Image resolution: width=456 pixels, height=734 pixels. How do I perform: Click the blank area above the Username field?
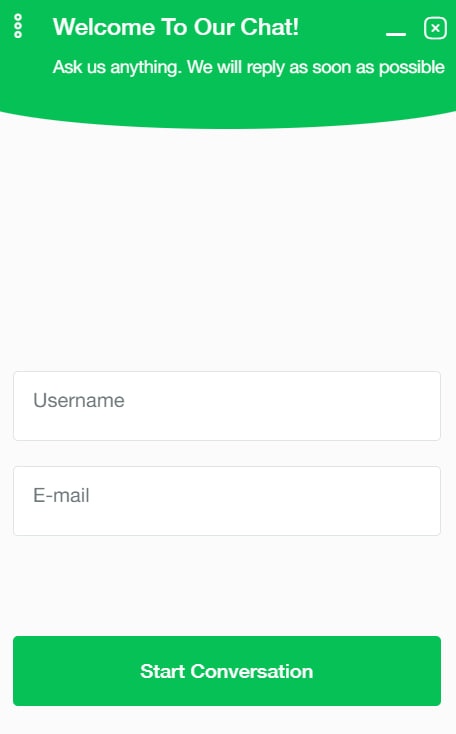pyautogui.click(x=227, y=248)
